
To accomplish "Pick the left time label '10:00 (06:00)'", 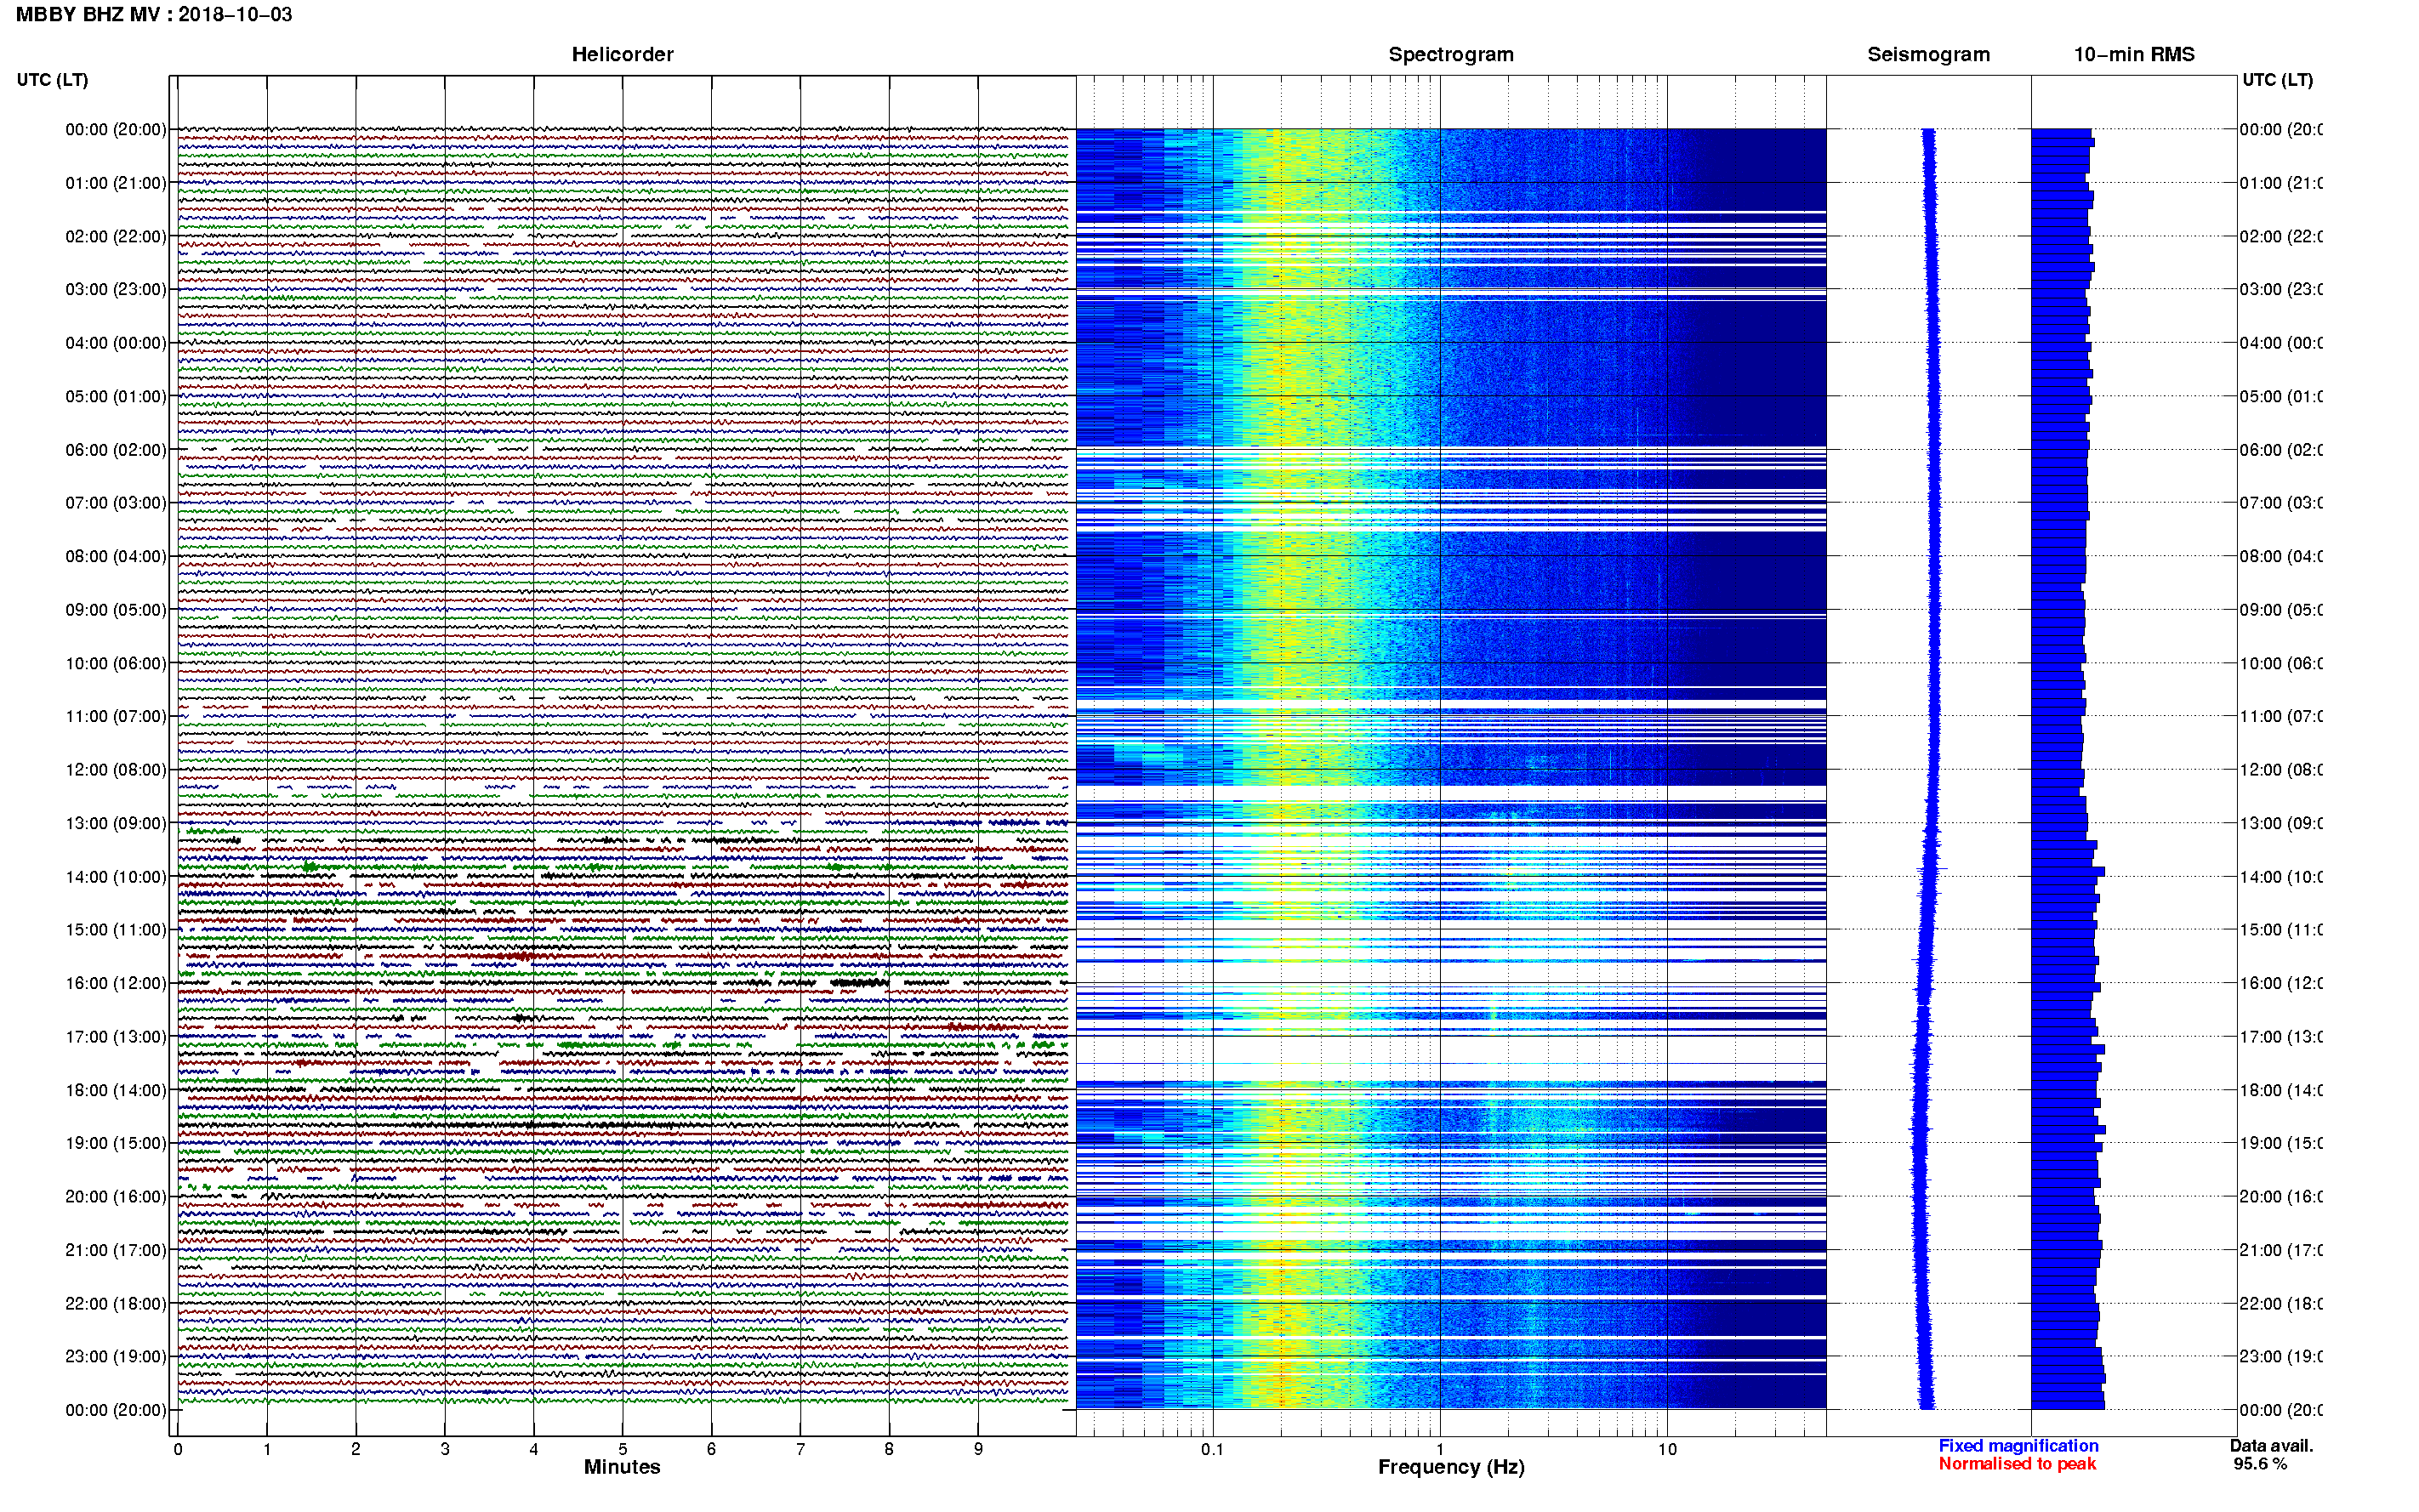I will [116, 664].
